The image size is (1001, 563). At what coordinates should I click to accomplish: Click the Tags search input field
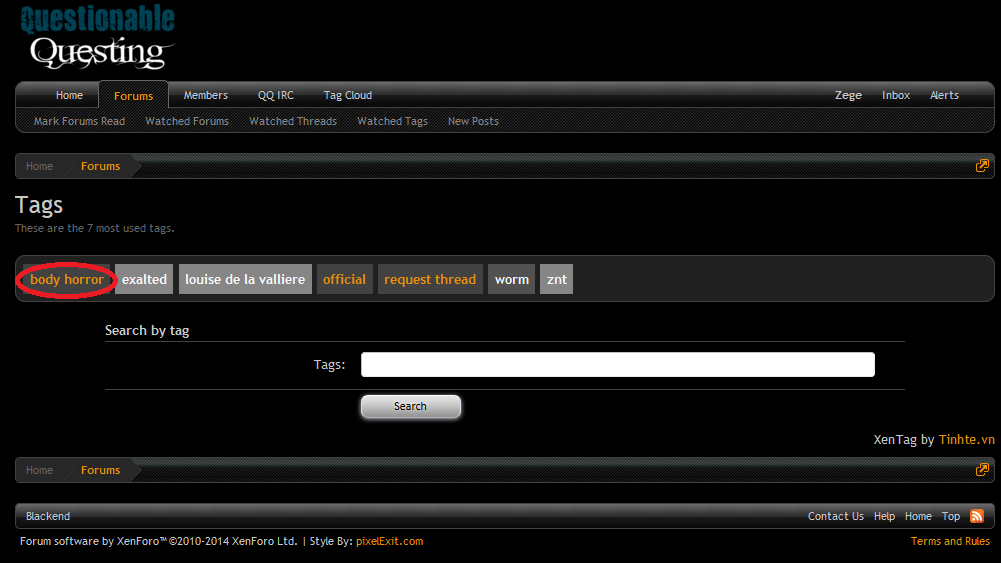[x=617, y=365]
